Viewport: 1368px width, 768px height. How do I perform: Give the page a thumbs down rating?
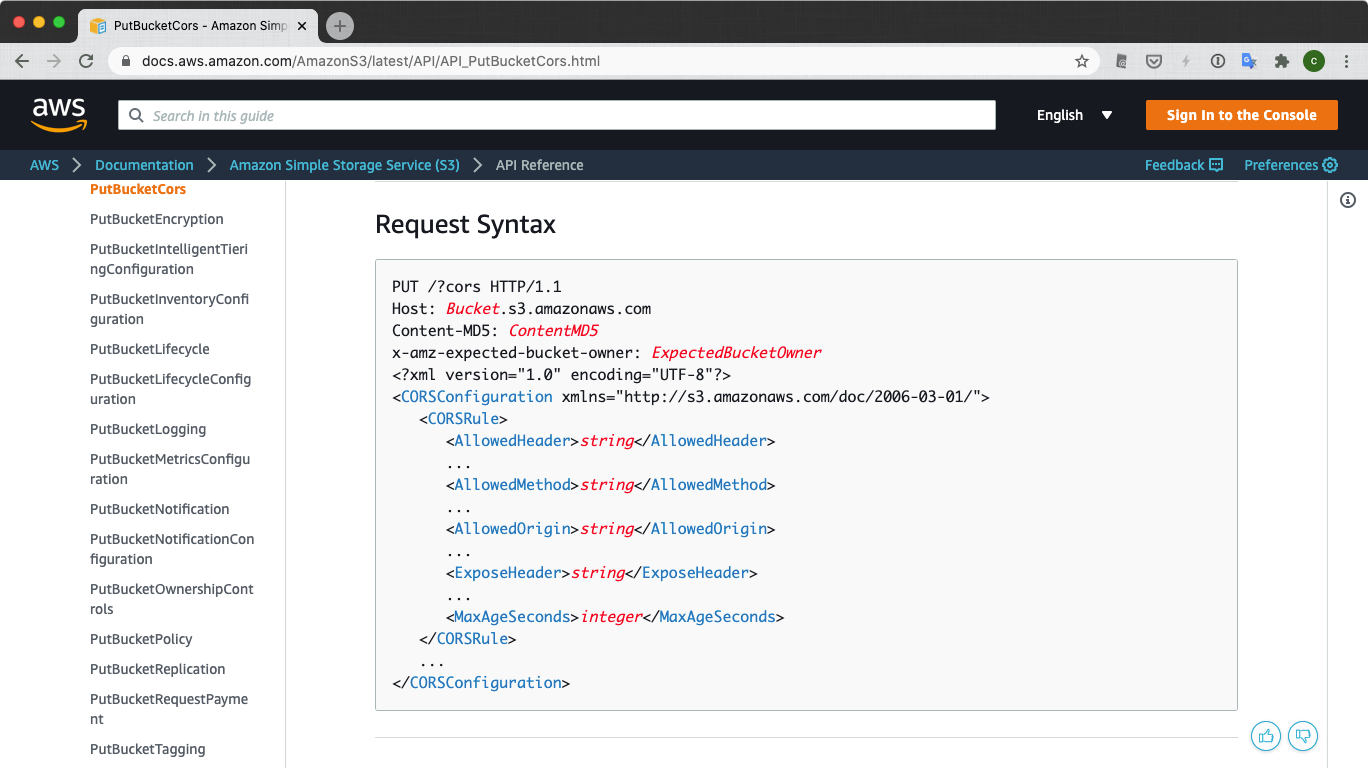[1303, 736]
